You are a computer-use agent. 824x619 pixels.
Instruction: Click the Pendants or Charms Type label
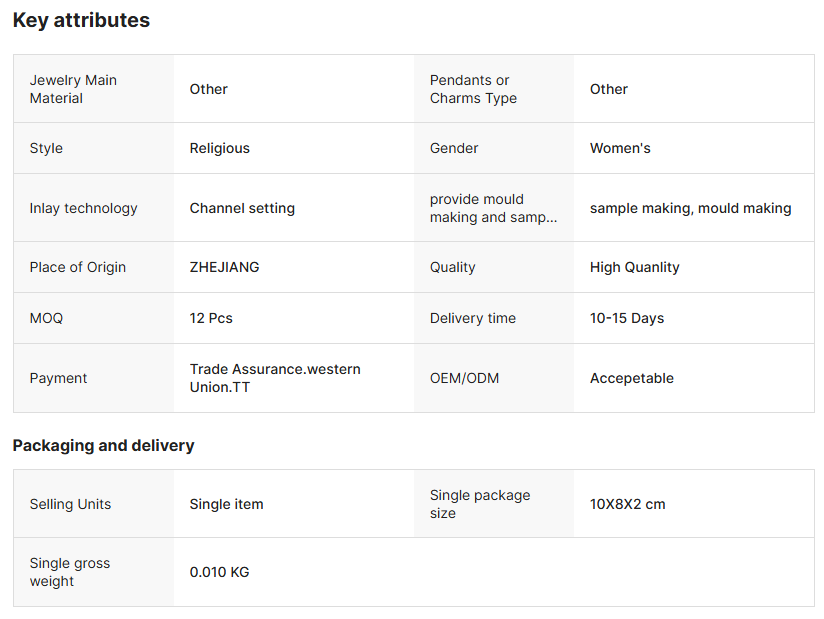coord(473,89)
